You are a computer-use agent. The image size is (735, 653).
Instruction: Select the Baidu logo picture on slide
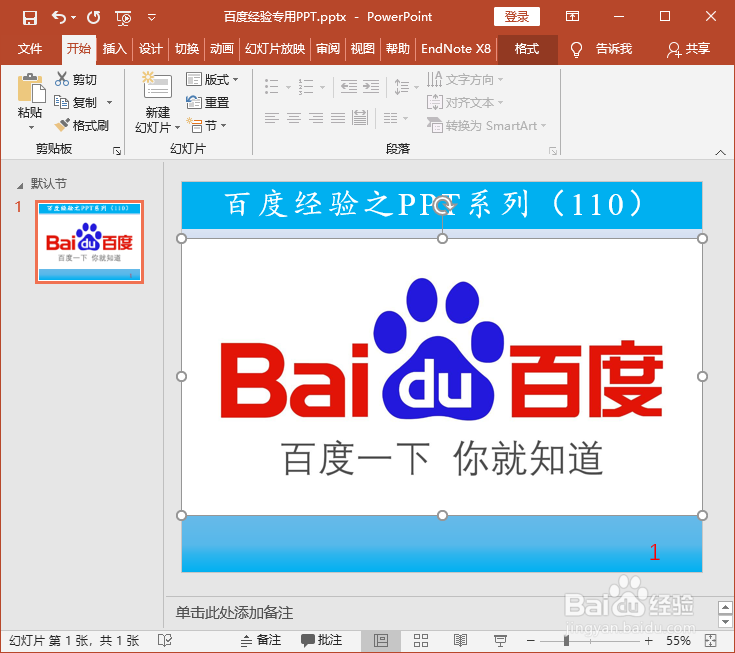point(442,377)
